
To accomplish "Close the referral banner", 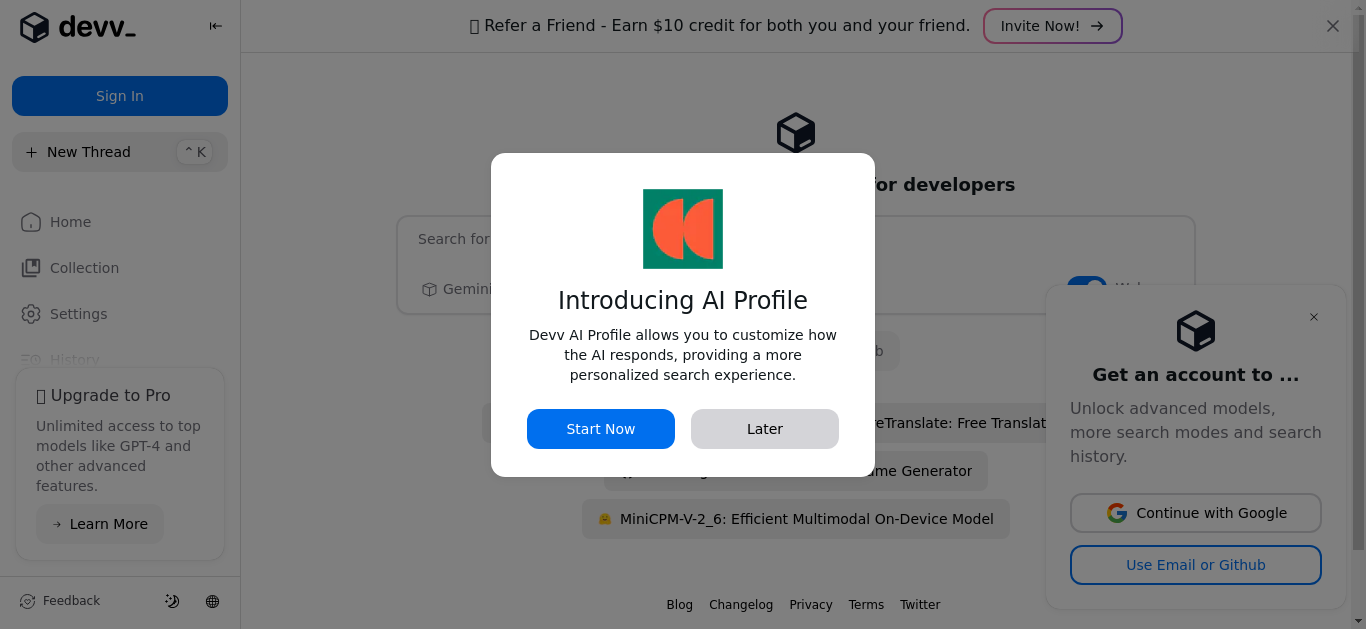I will click(1333, 26).
